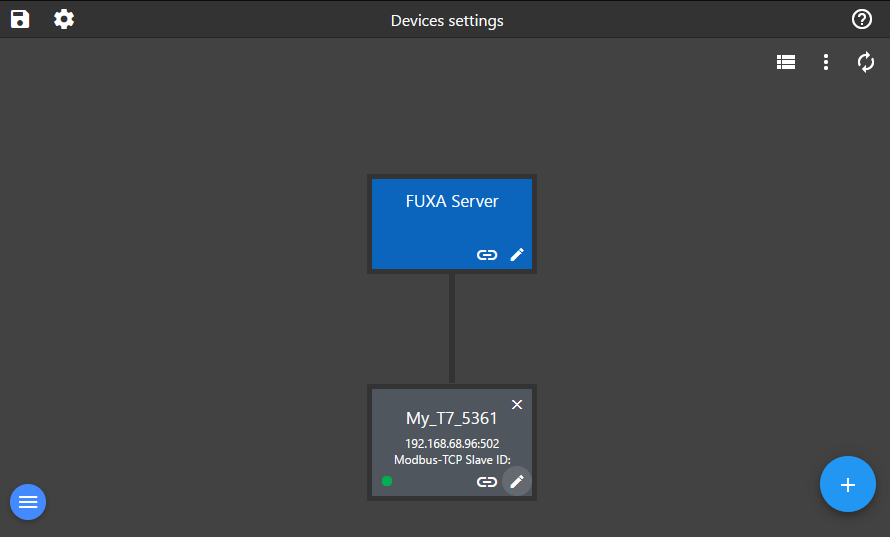
Task: Click the Modbus-TCP Slave ID label
Action: [451, 459]
